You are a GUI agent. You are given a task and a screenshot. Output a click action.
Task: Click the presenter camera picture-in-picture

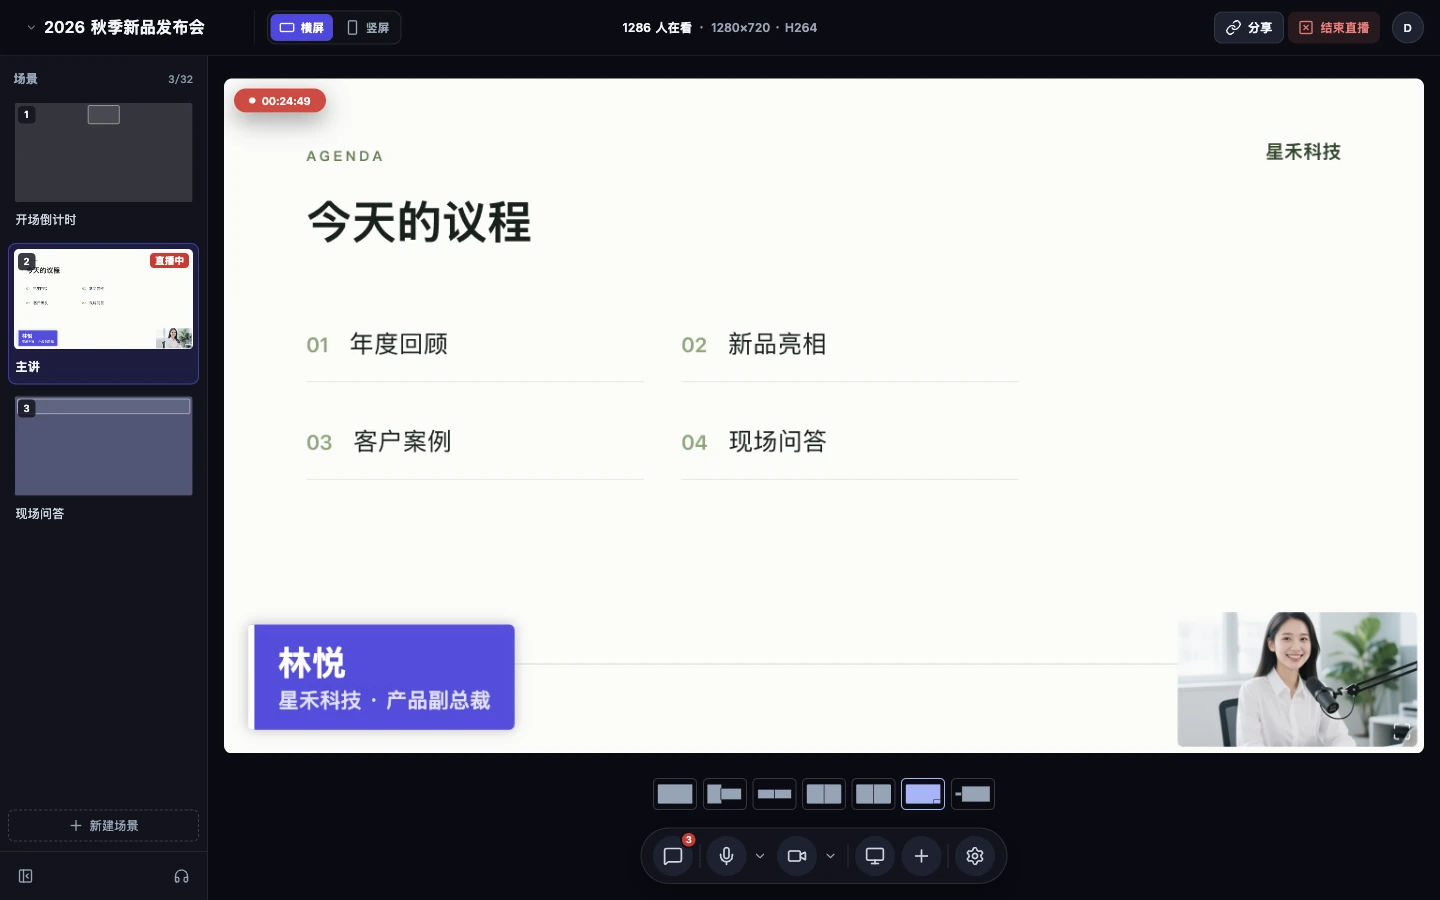point(1298,680)
